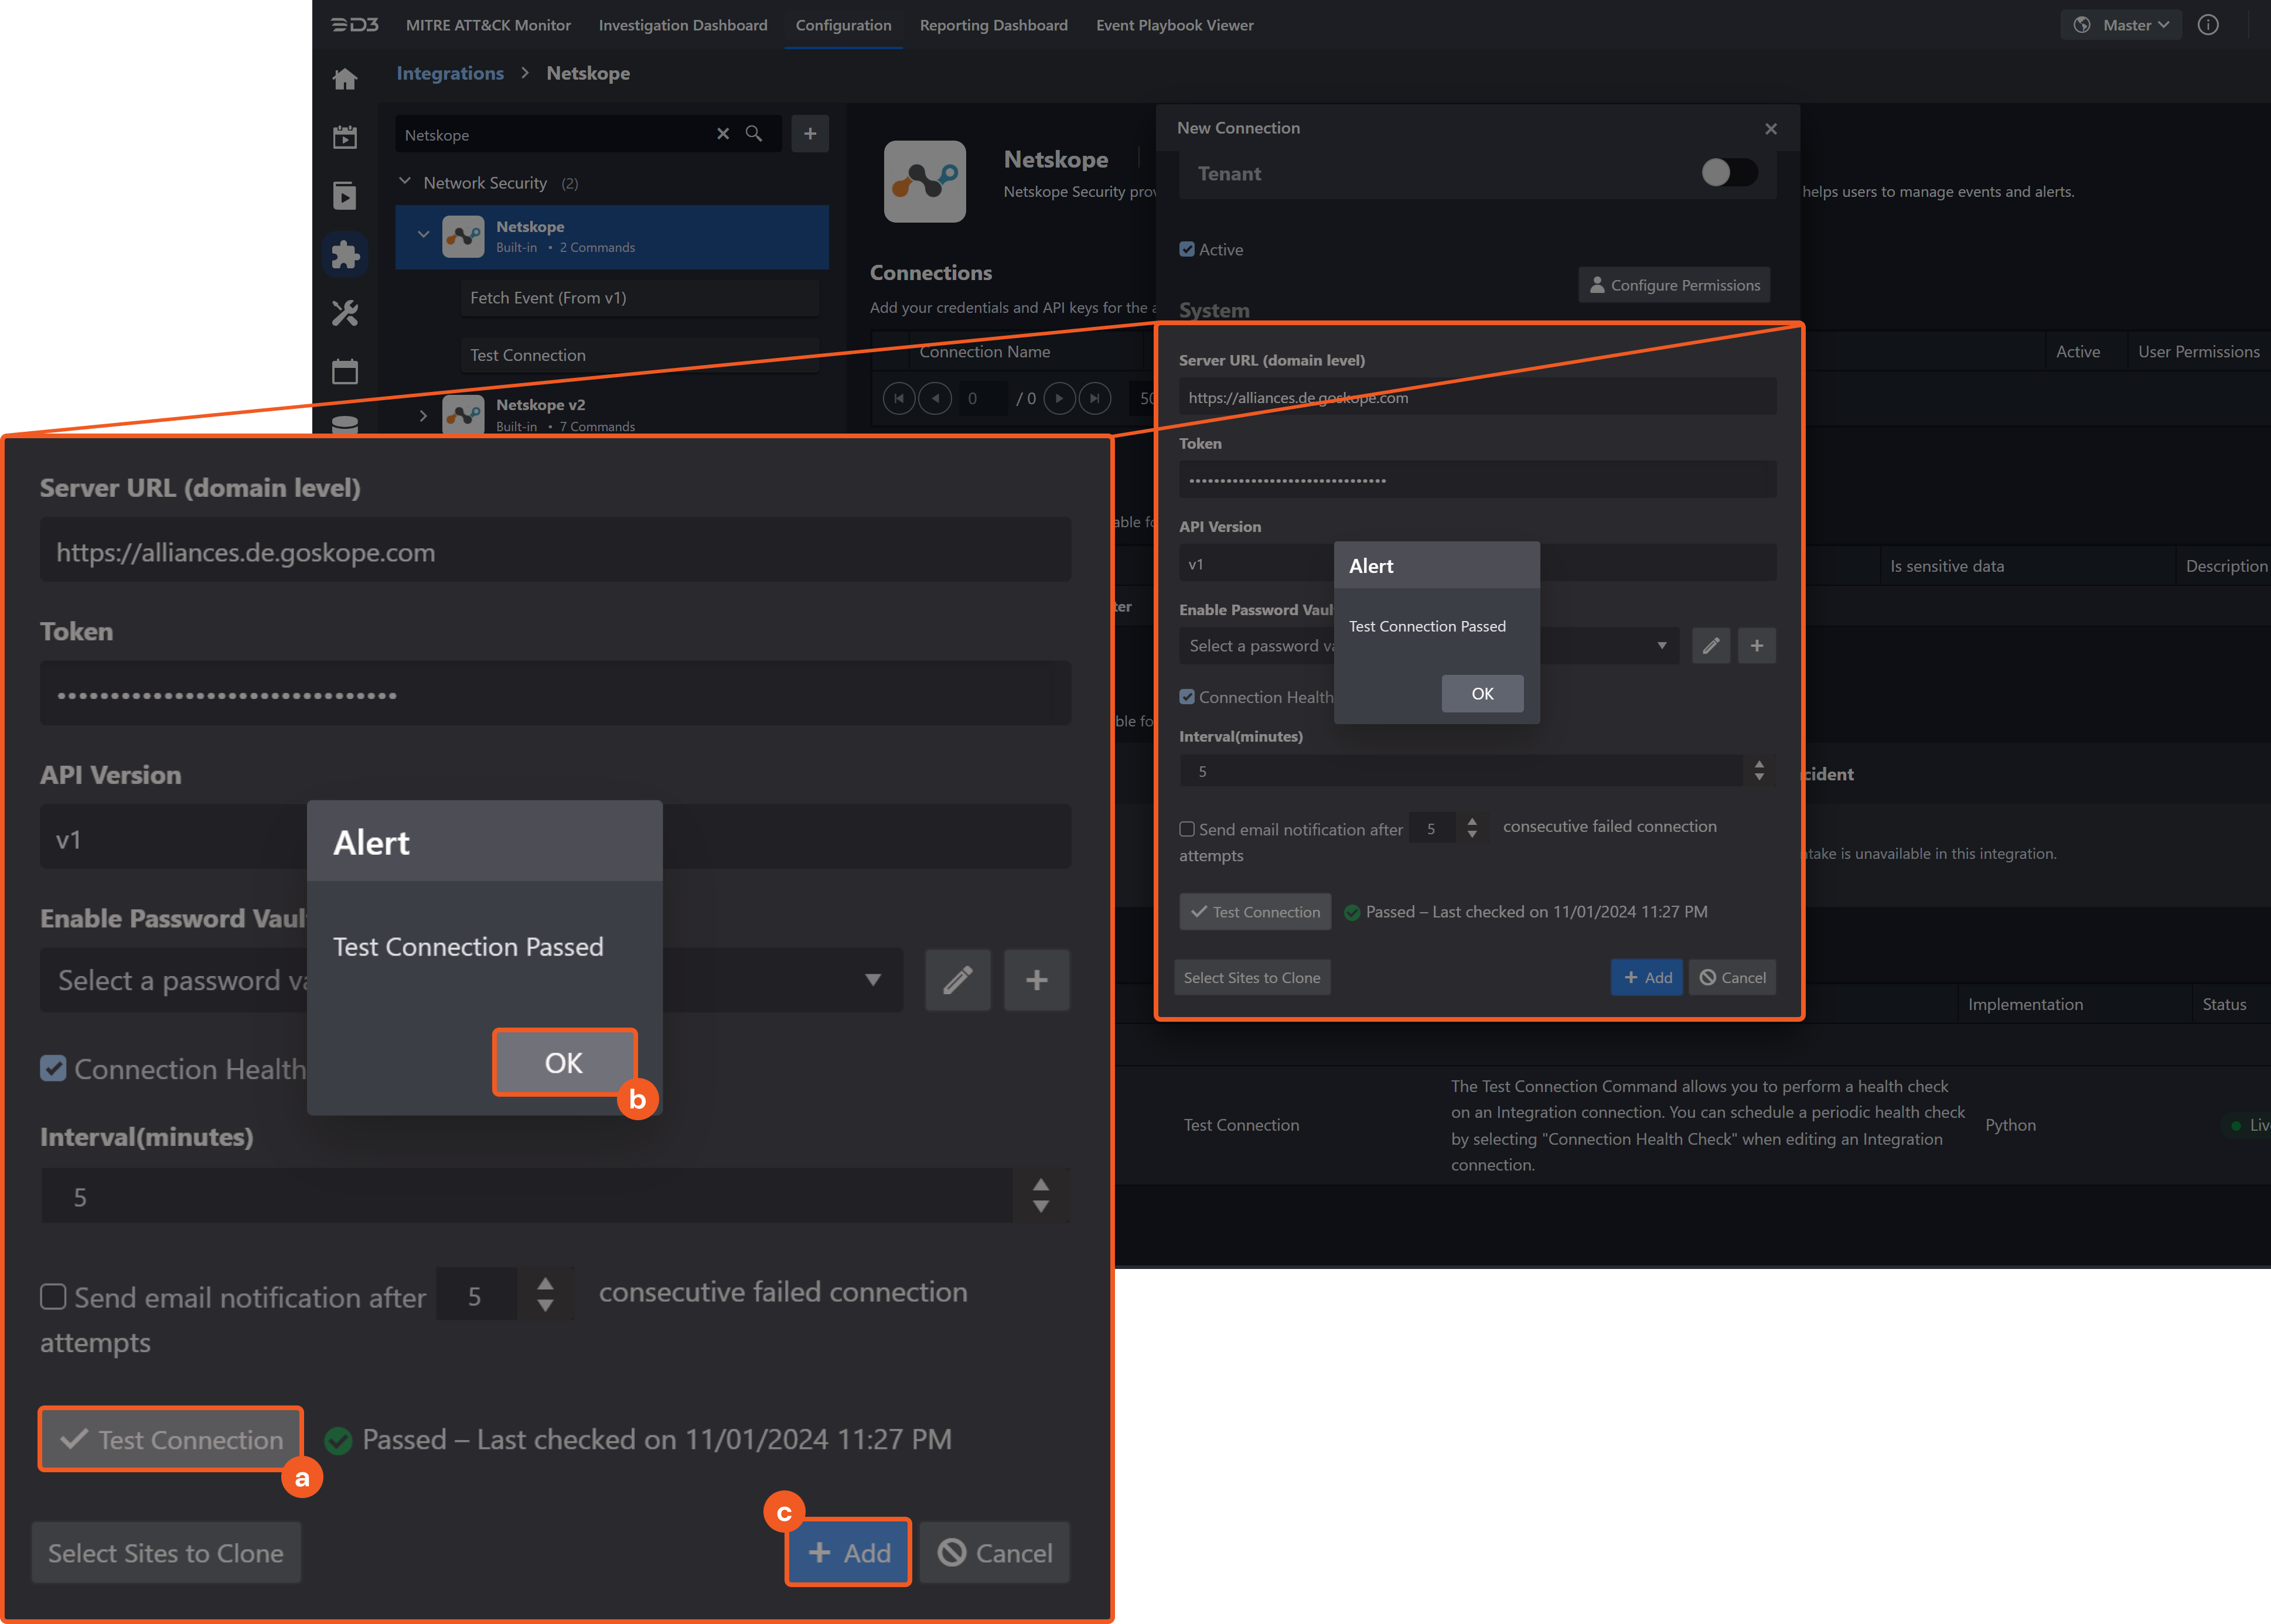
Task: Select the Netskope integration row in the list
Action: point(612,237)
